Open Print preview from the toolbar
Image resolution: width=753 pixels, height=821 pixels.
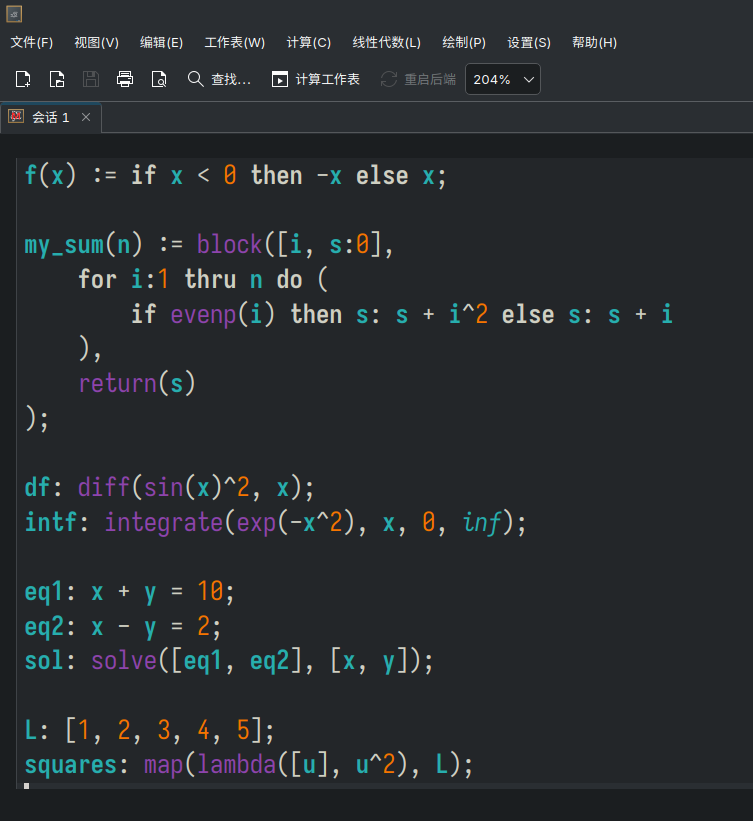click(x=159, y=79)
